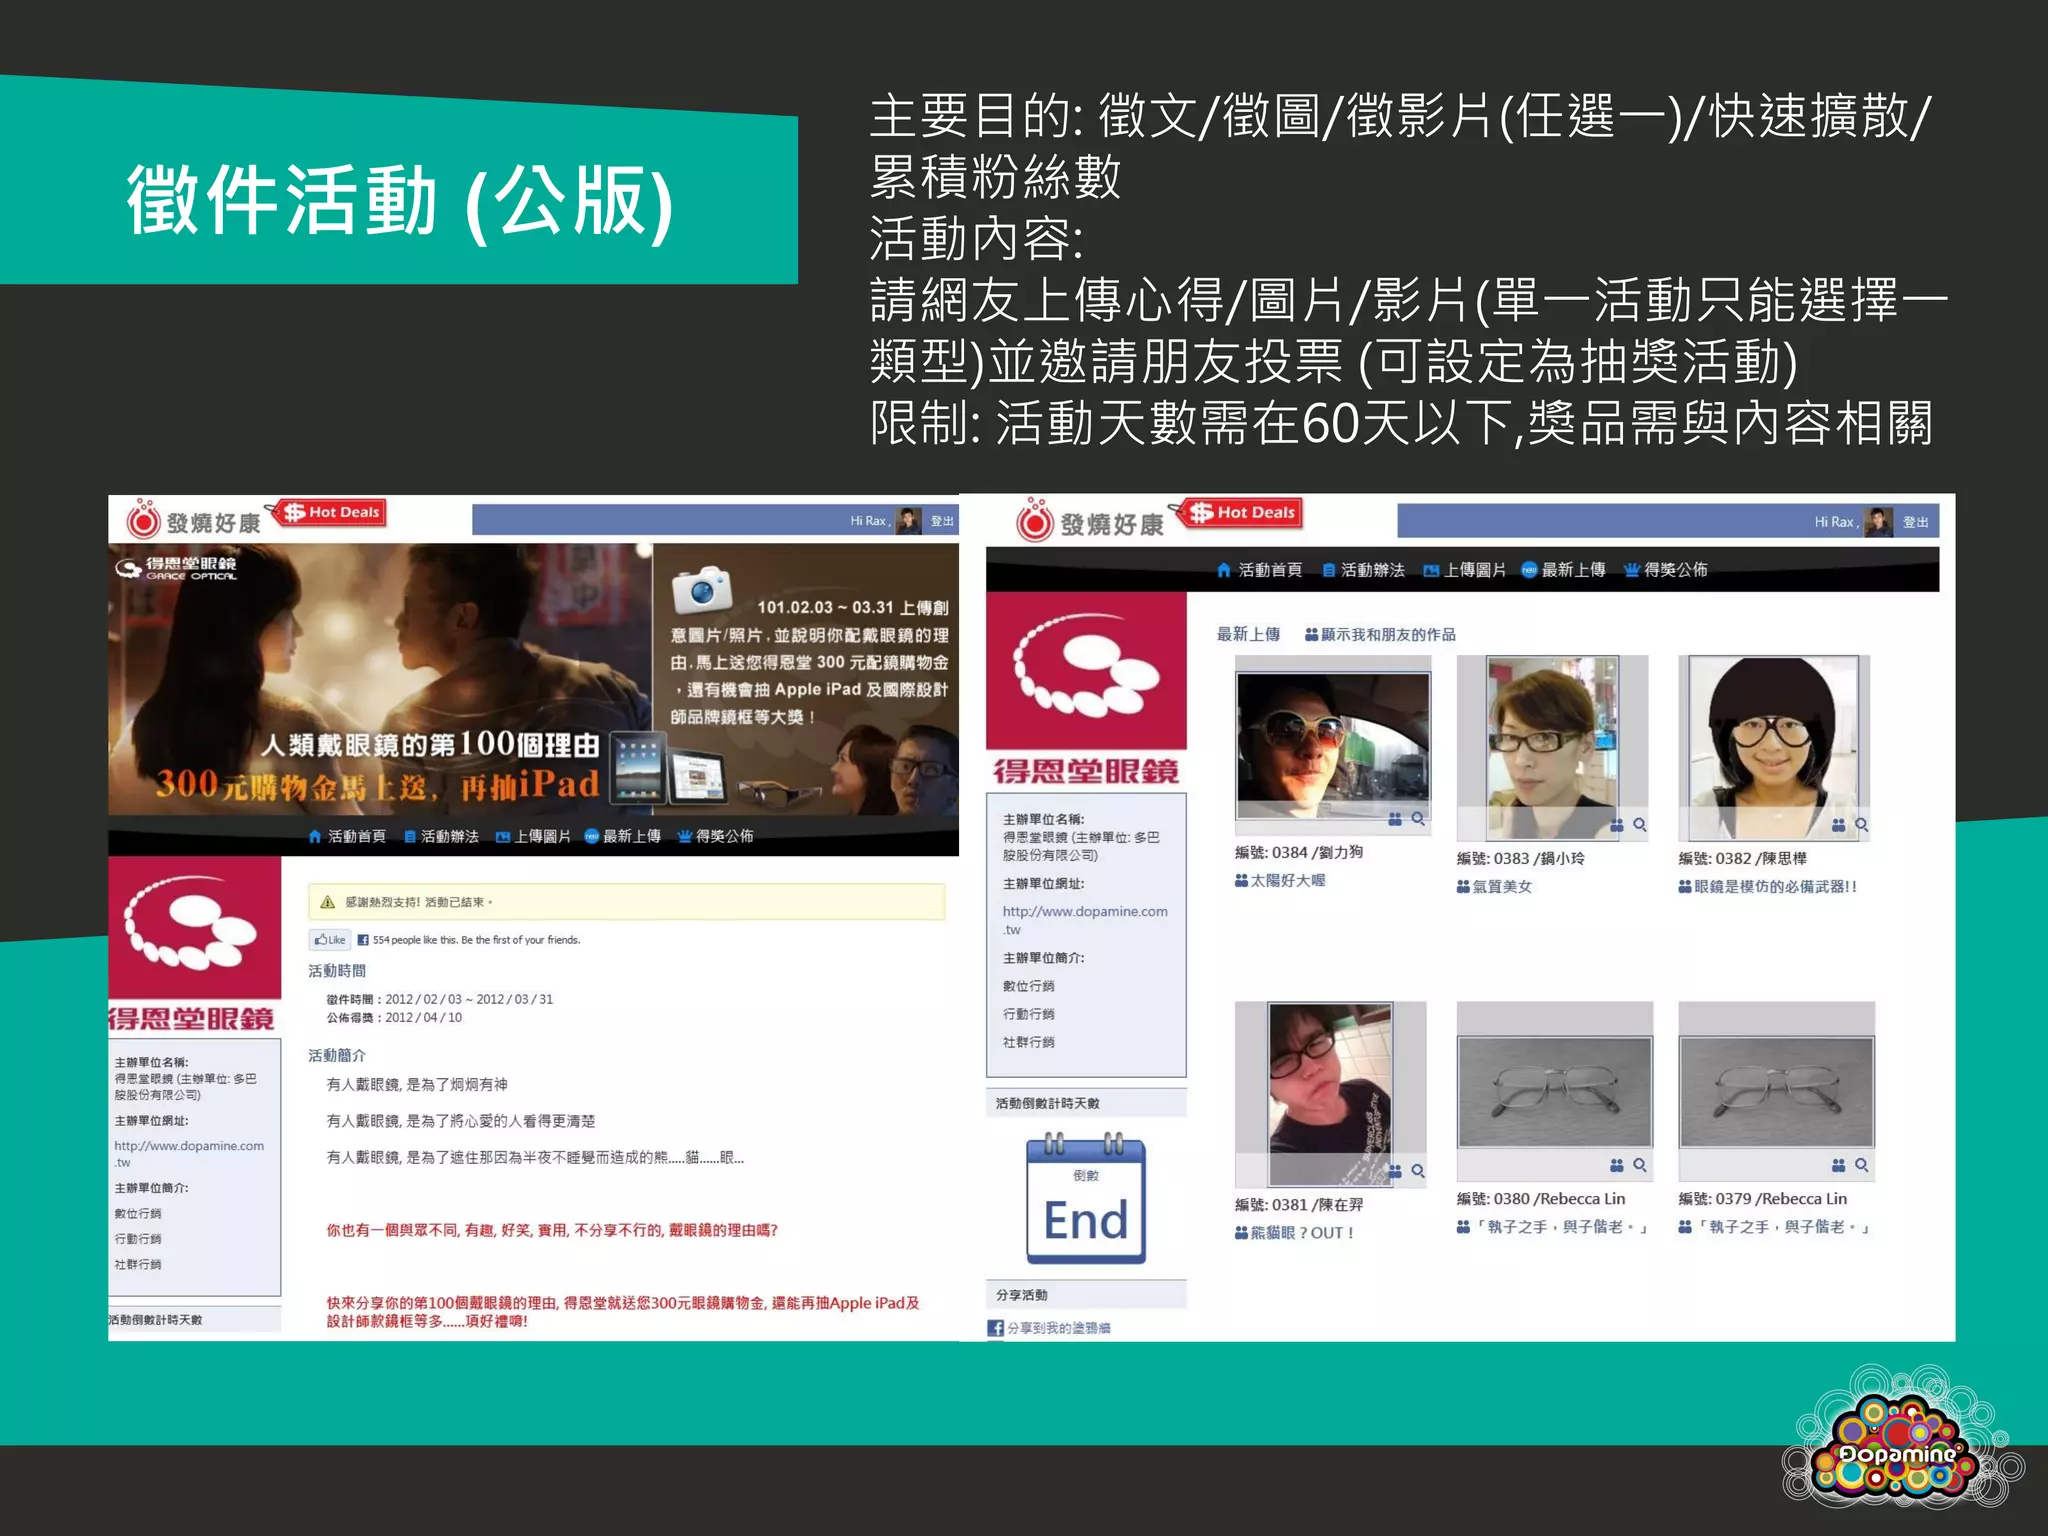
Task: Click the 編號: 0384 /劉力狗 entry label
Action: click(1299, 852)
